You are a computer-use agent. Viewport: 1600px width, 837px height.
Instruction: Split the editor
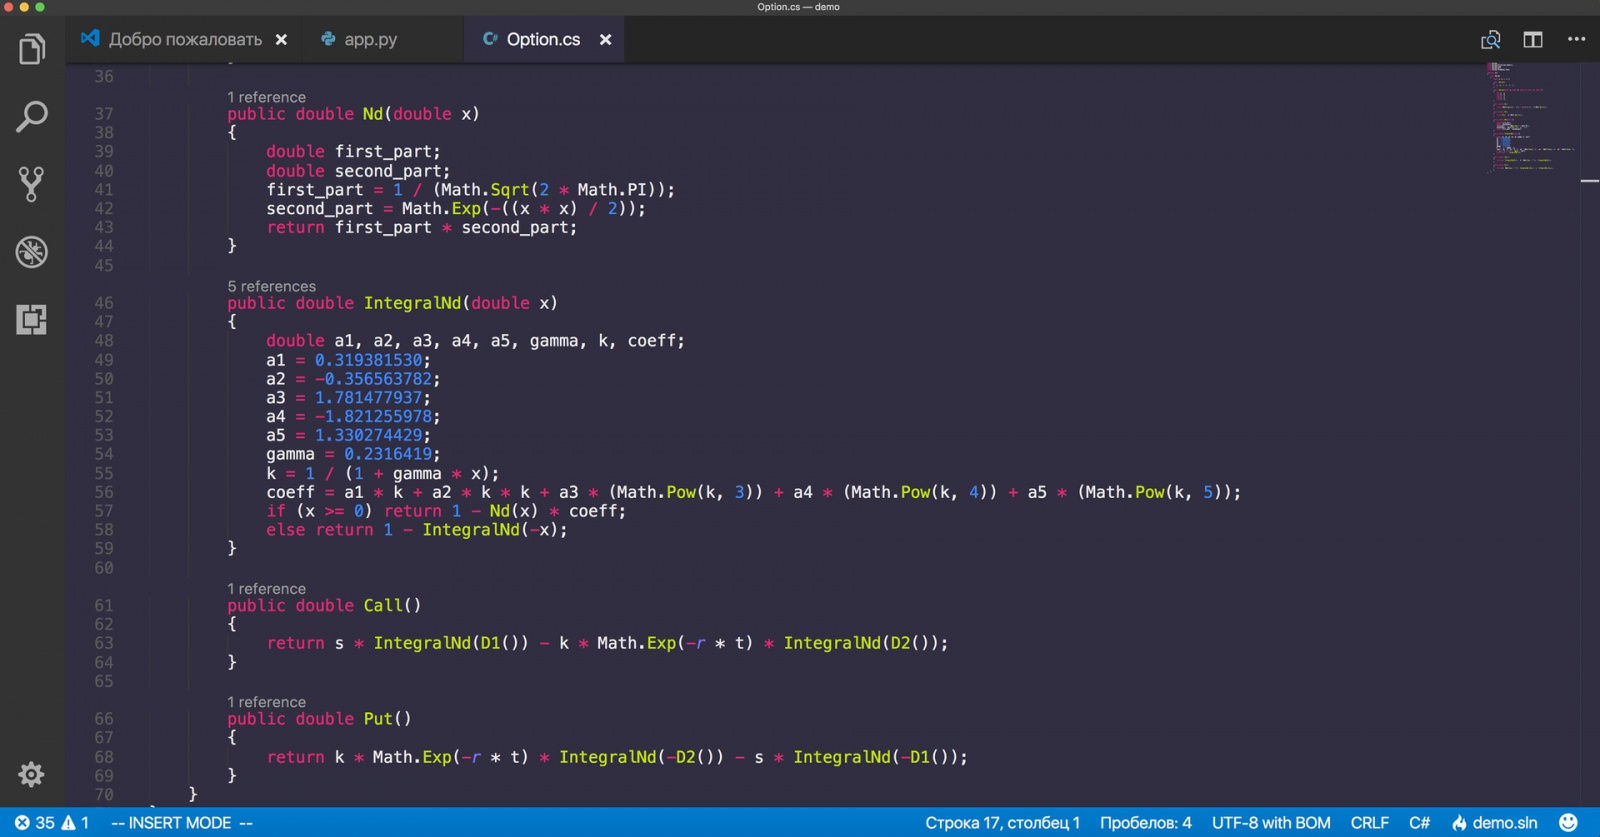click(1533, 40)
